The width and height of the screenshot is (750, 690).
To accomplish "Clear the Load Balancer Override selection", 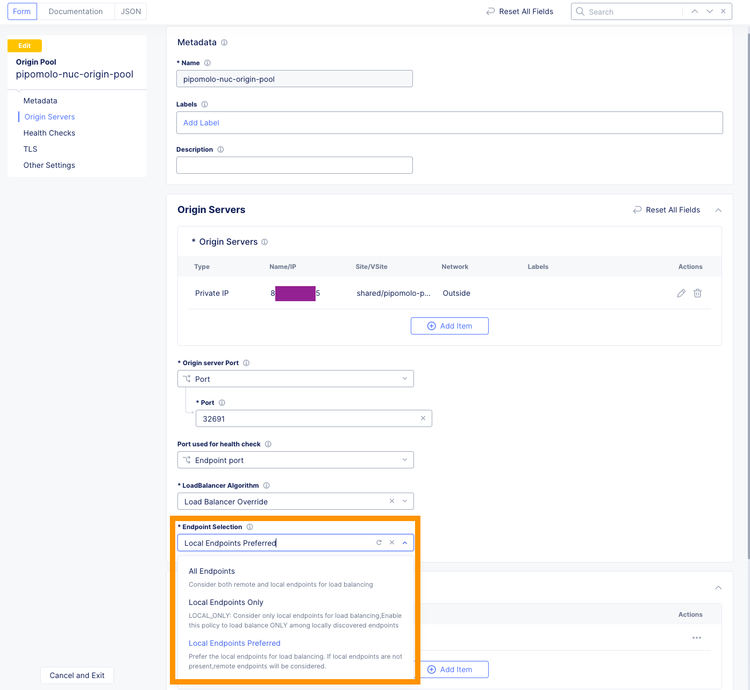I will point(392,501).
